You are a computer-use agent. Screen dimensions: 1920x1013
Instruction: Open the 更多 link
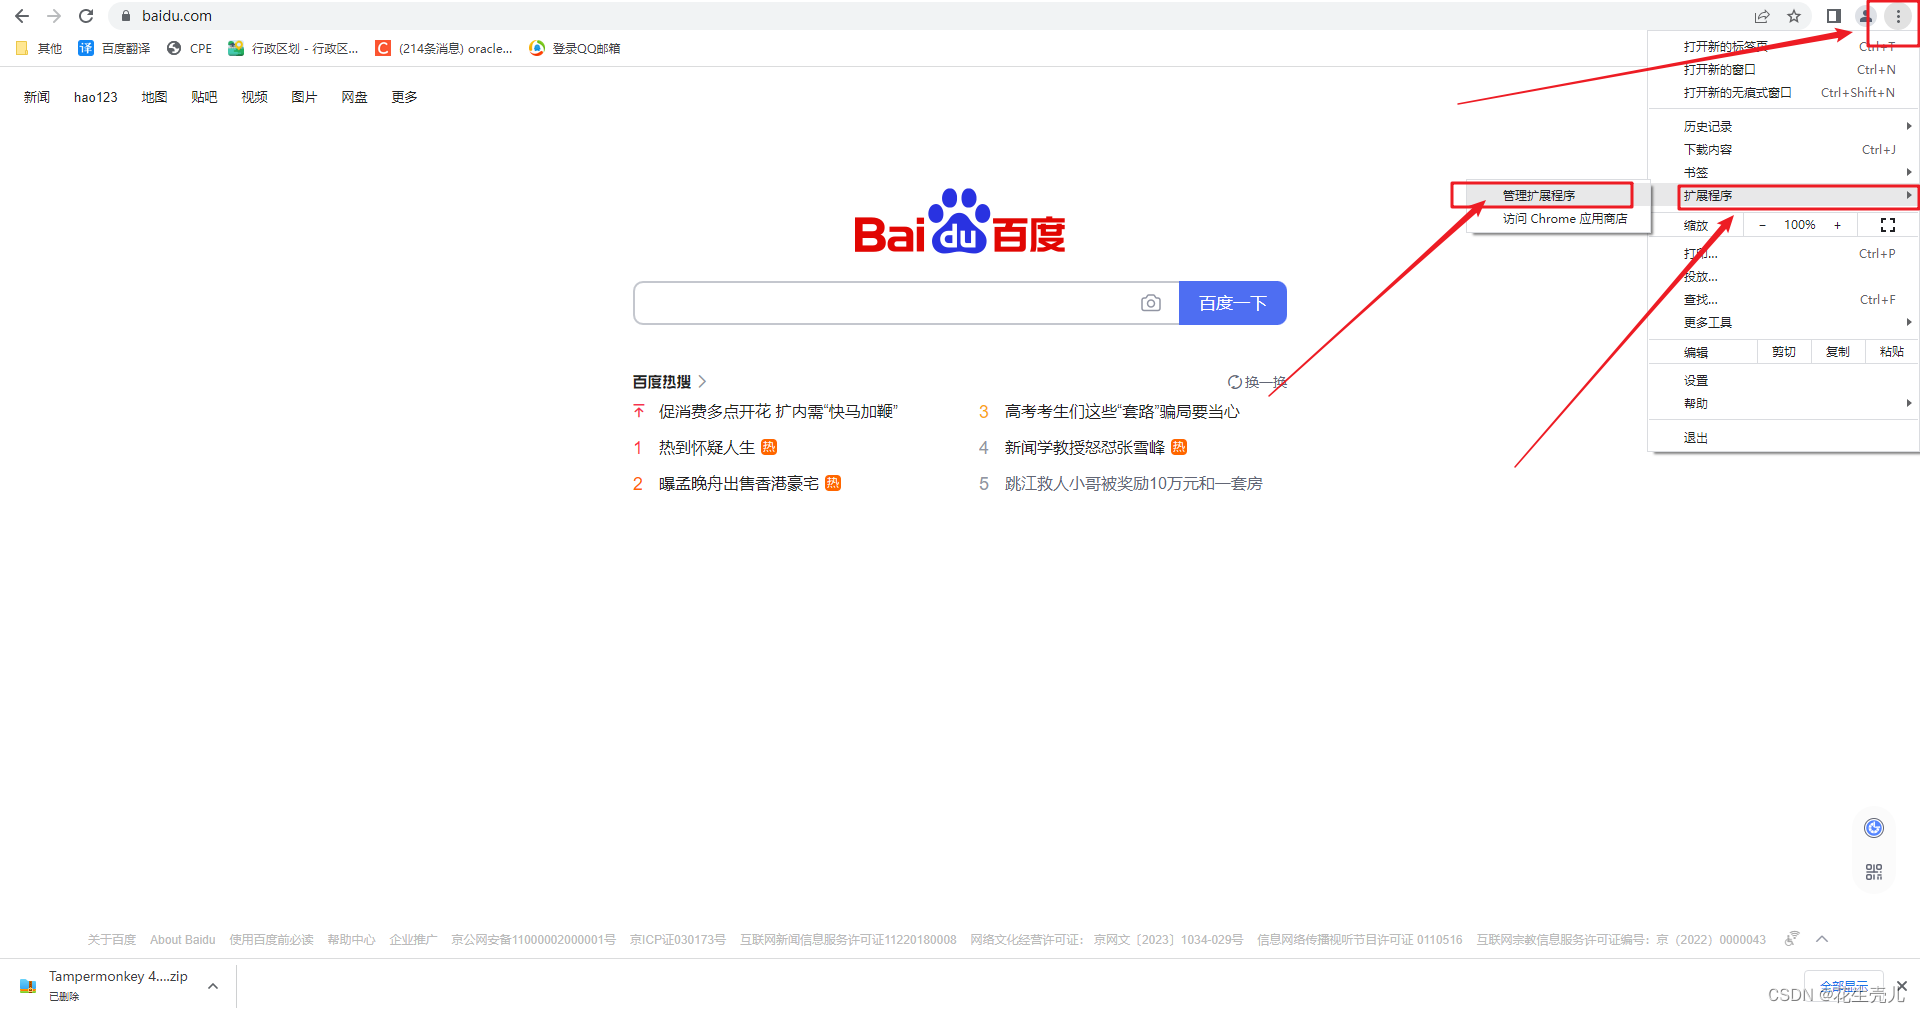tap(404, 97)
